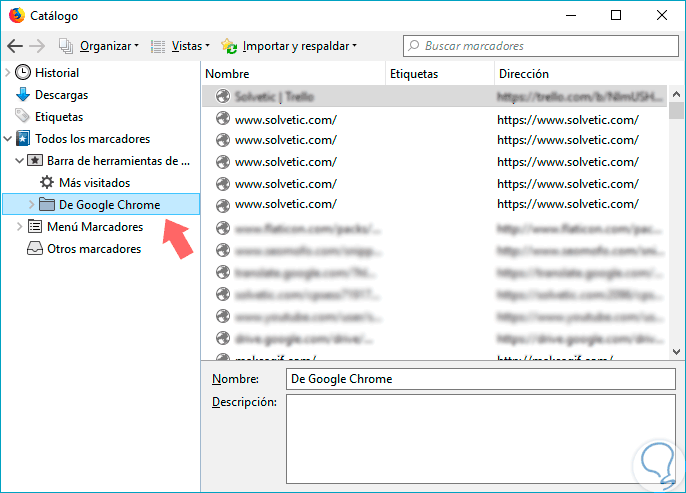
Task: Minimize the Catálogo window
Action: pos(570,15)
